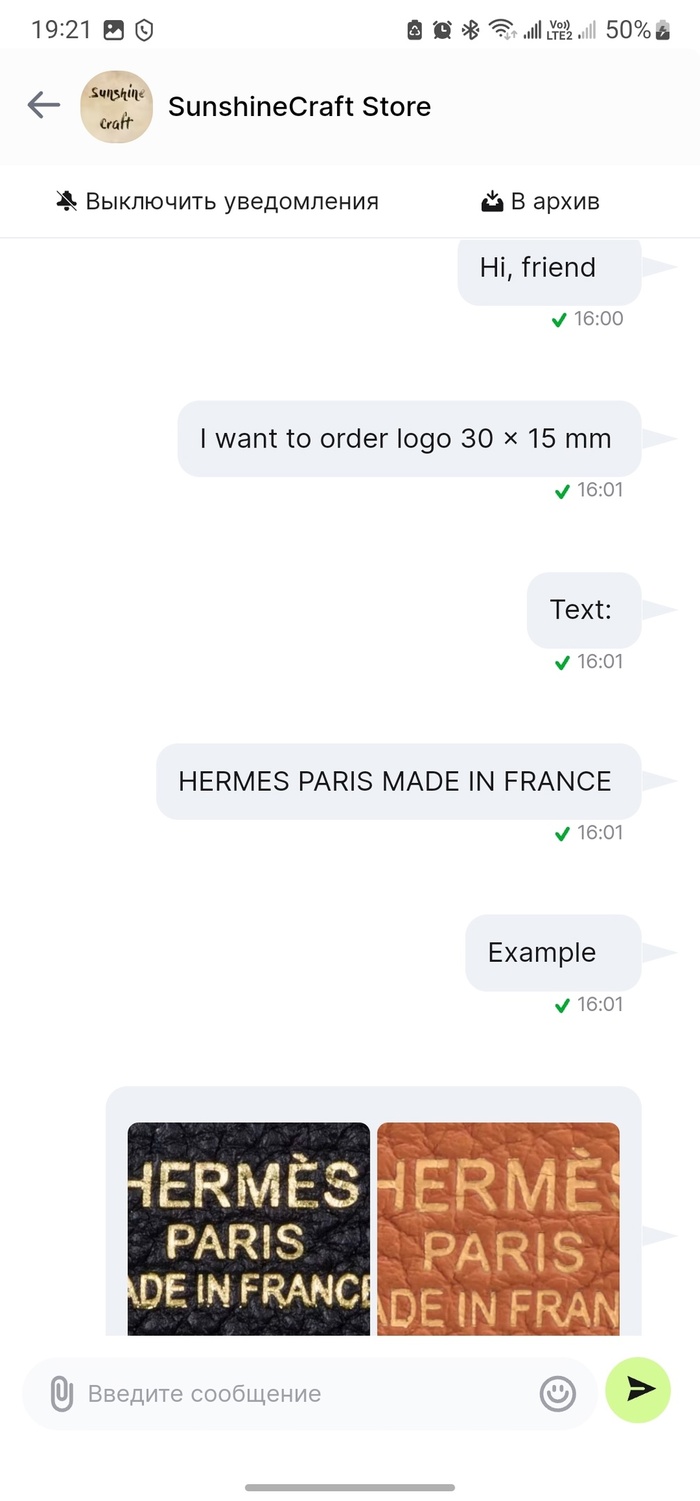
Task: Open SunshineCraft Store avatar
Action: point(116,106)
